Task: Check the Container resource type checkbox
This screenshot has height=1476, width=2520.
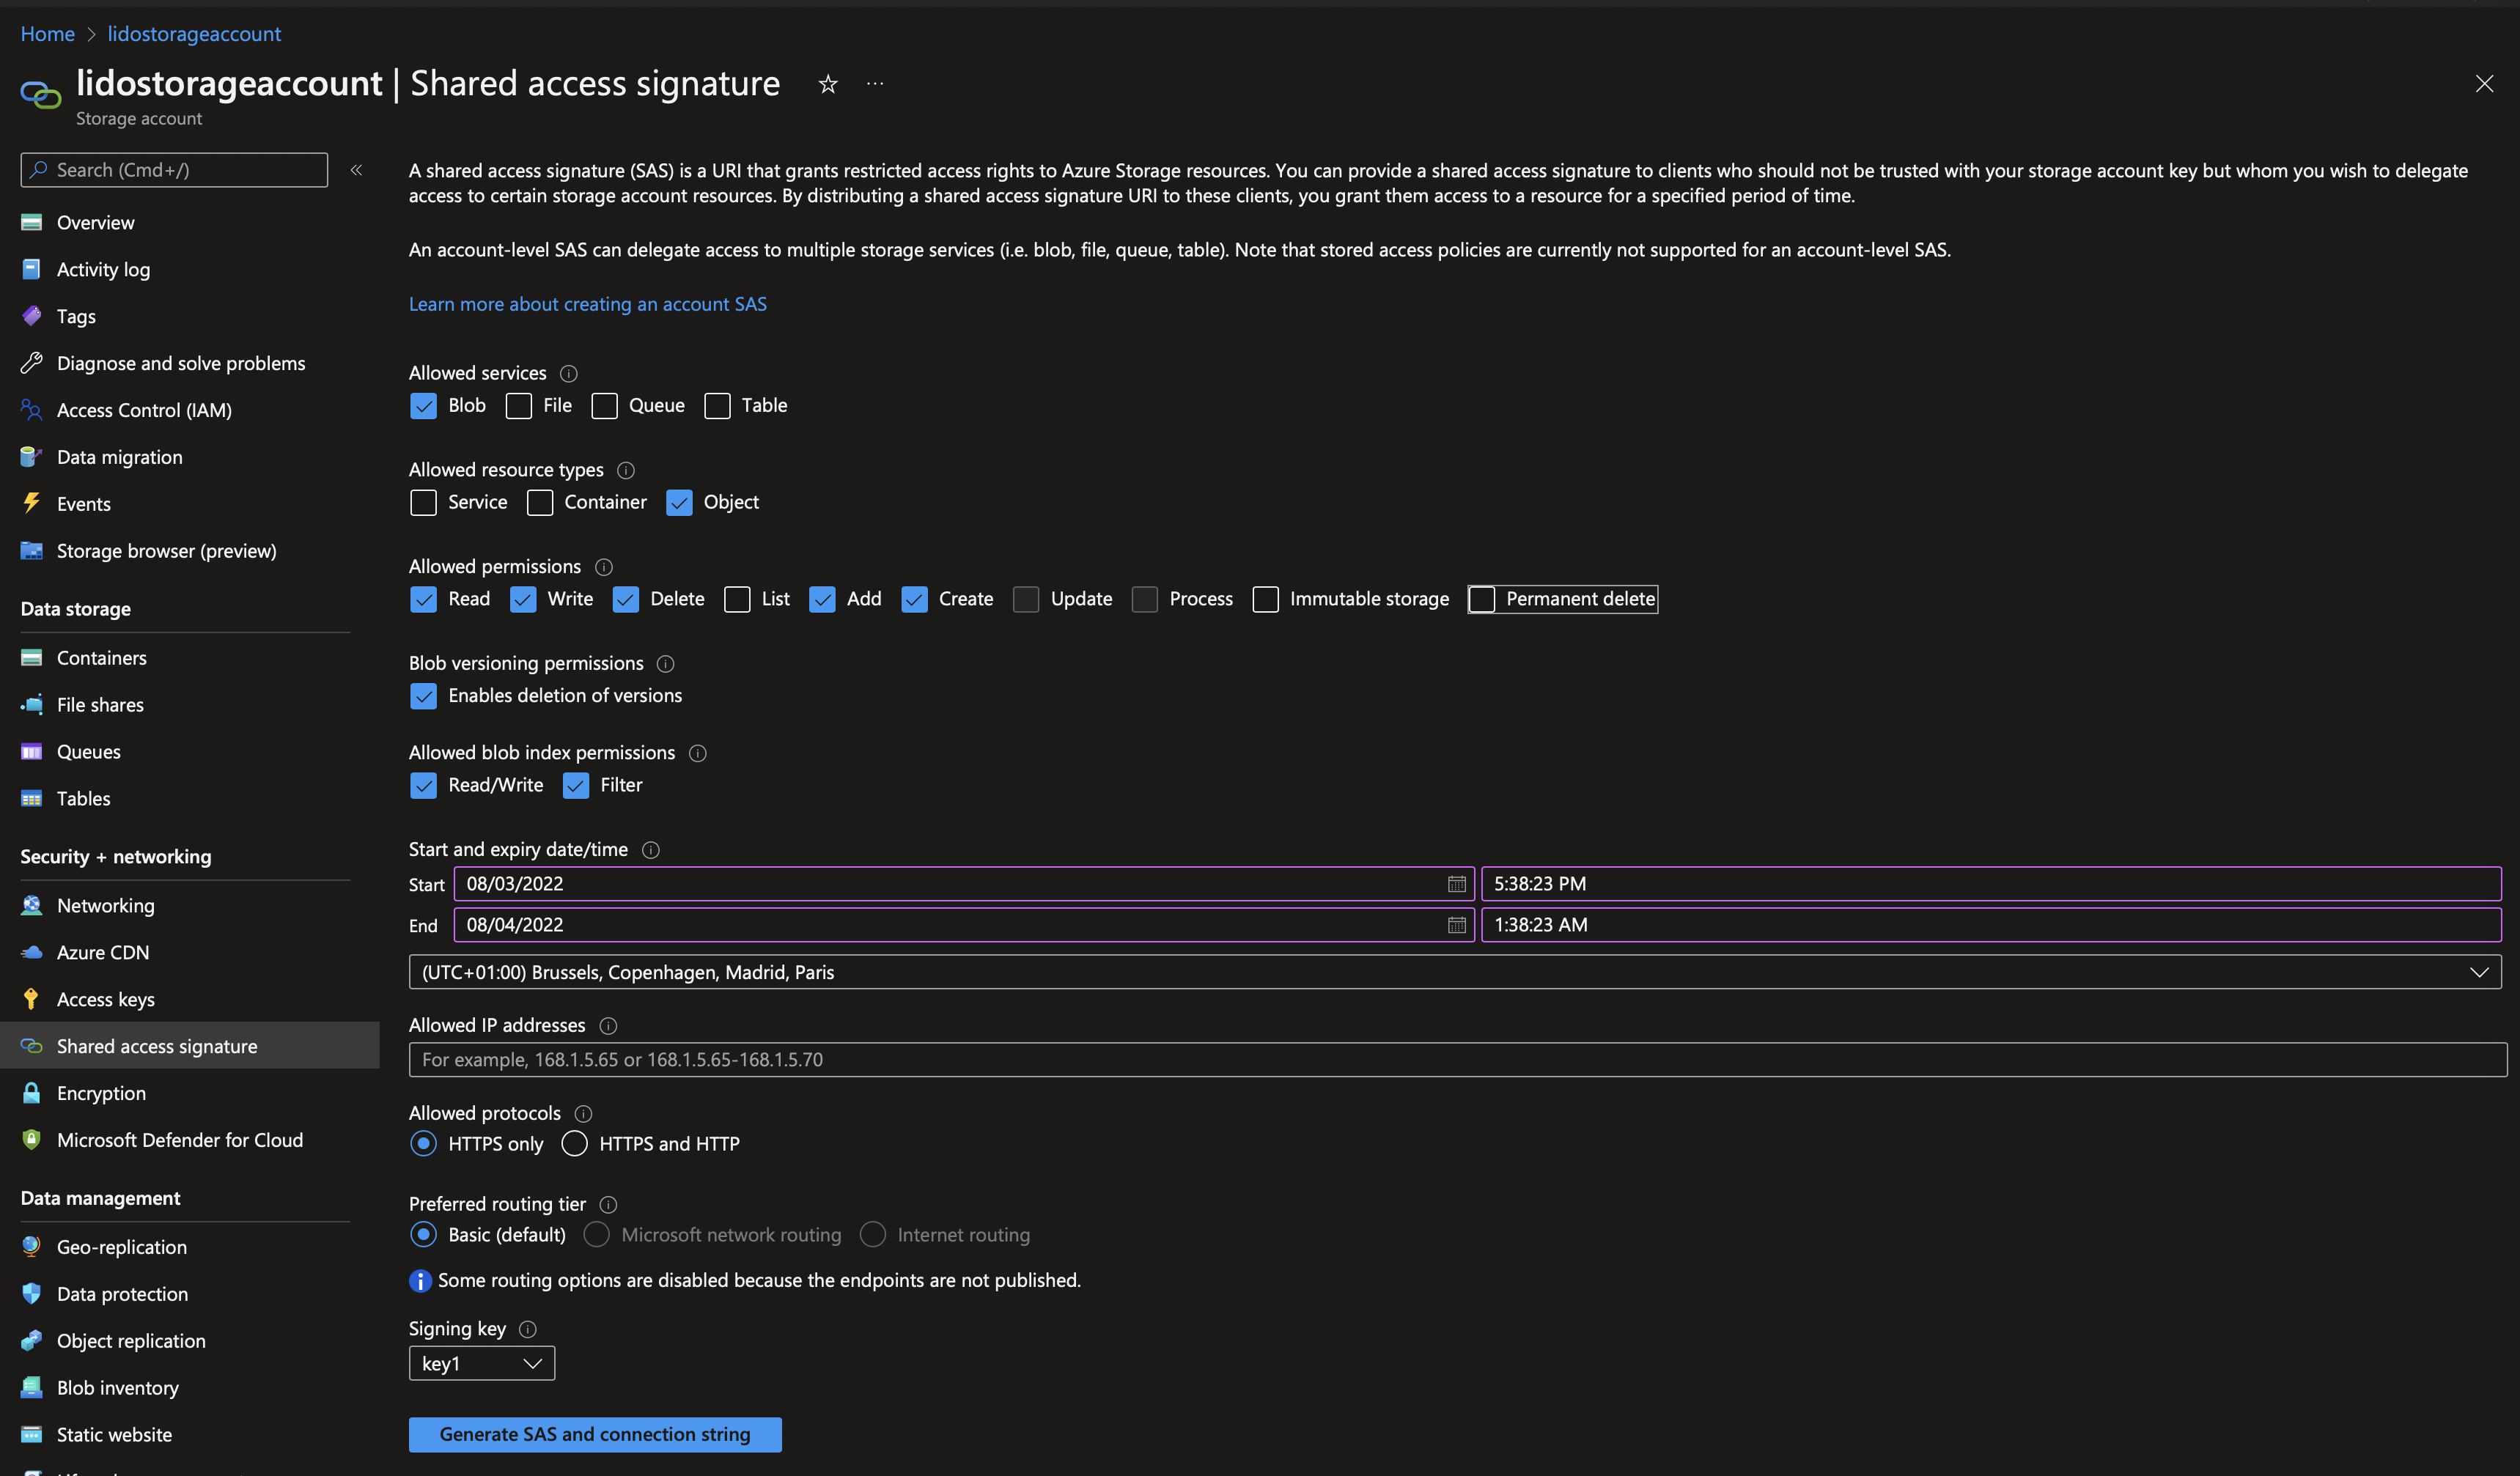Action: 540,503
